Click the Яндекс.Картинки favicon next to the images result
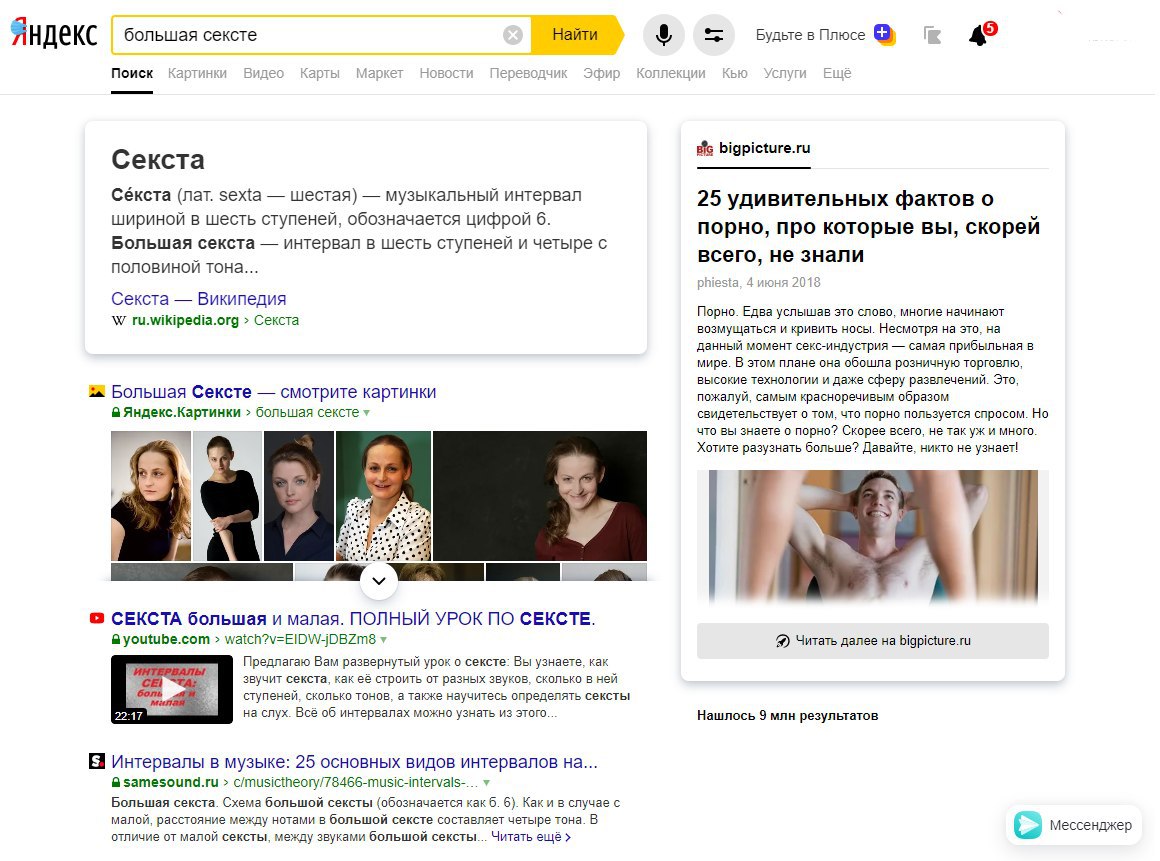 (x=96, y=391)
